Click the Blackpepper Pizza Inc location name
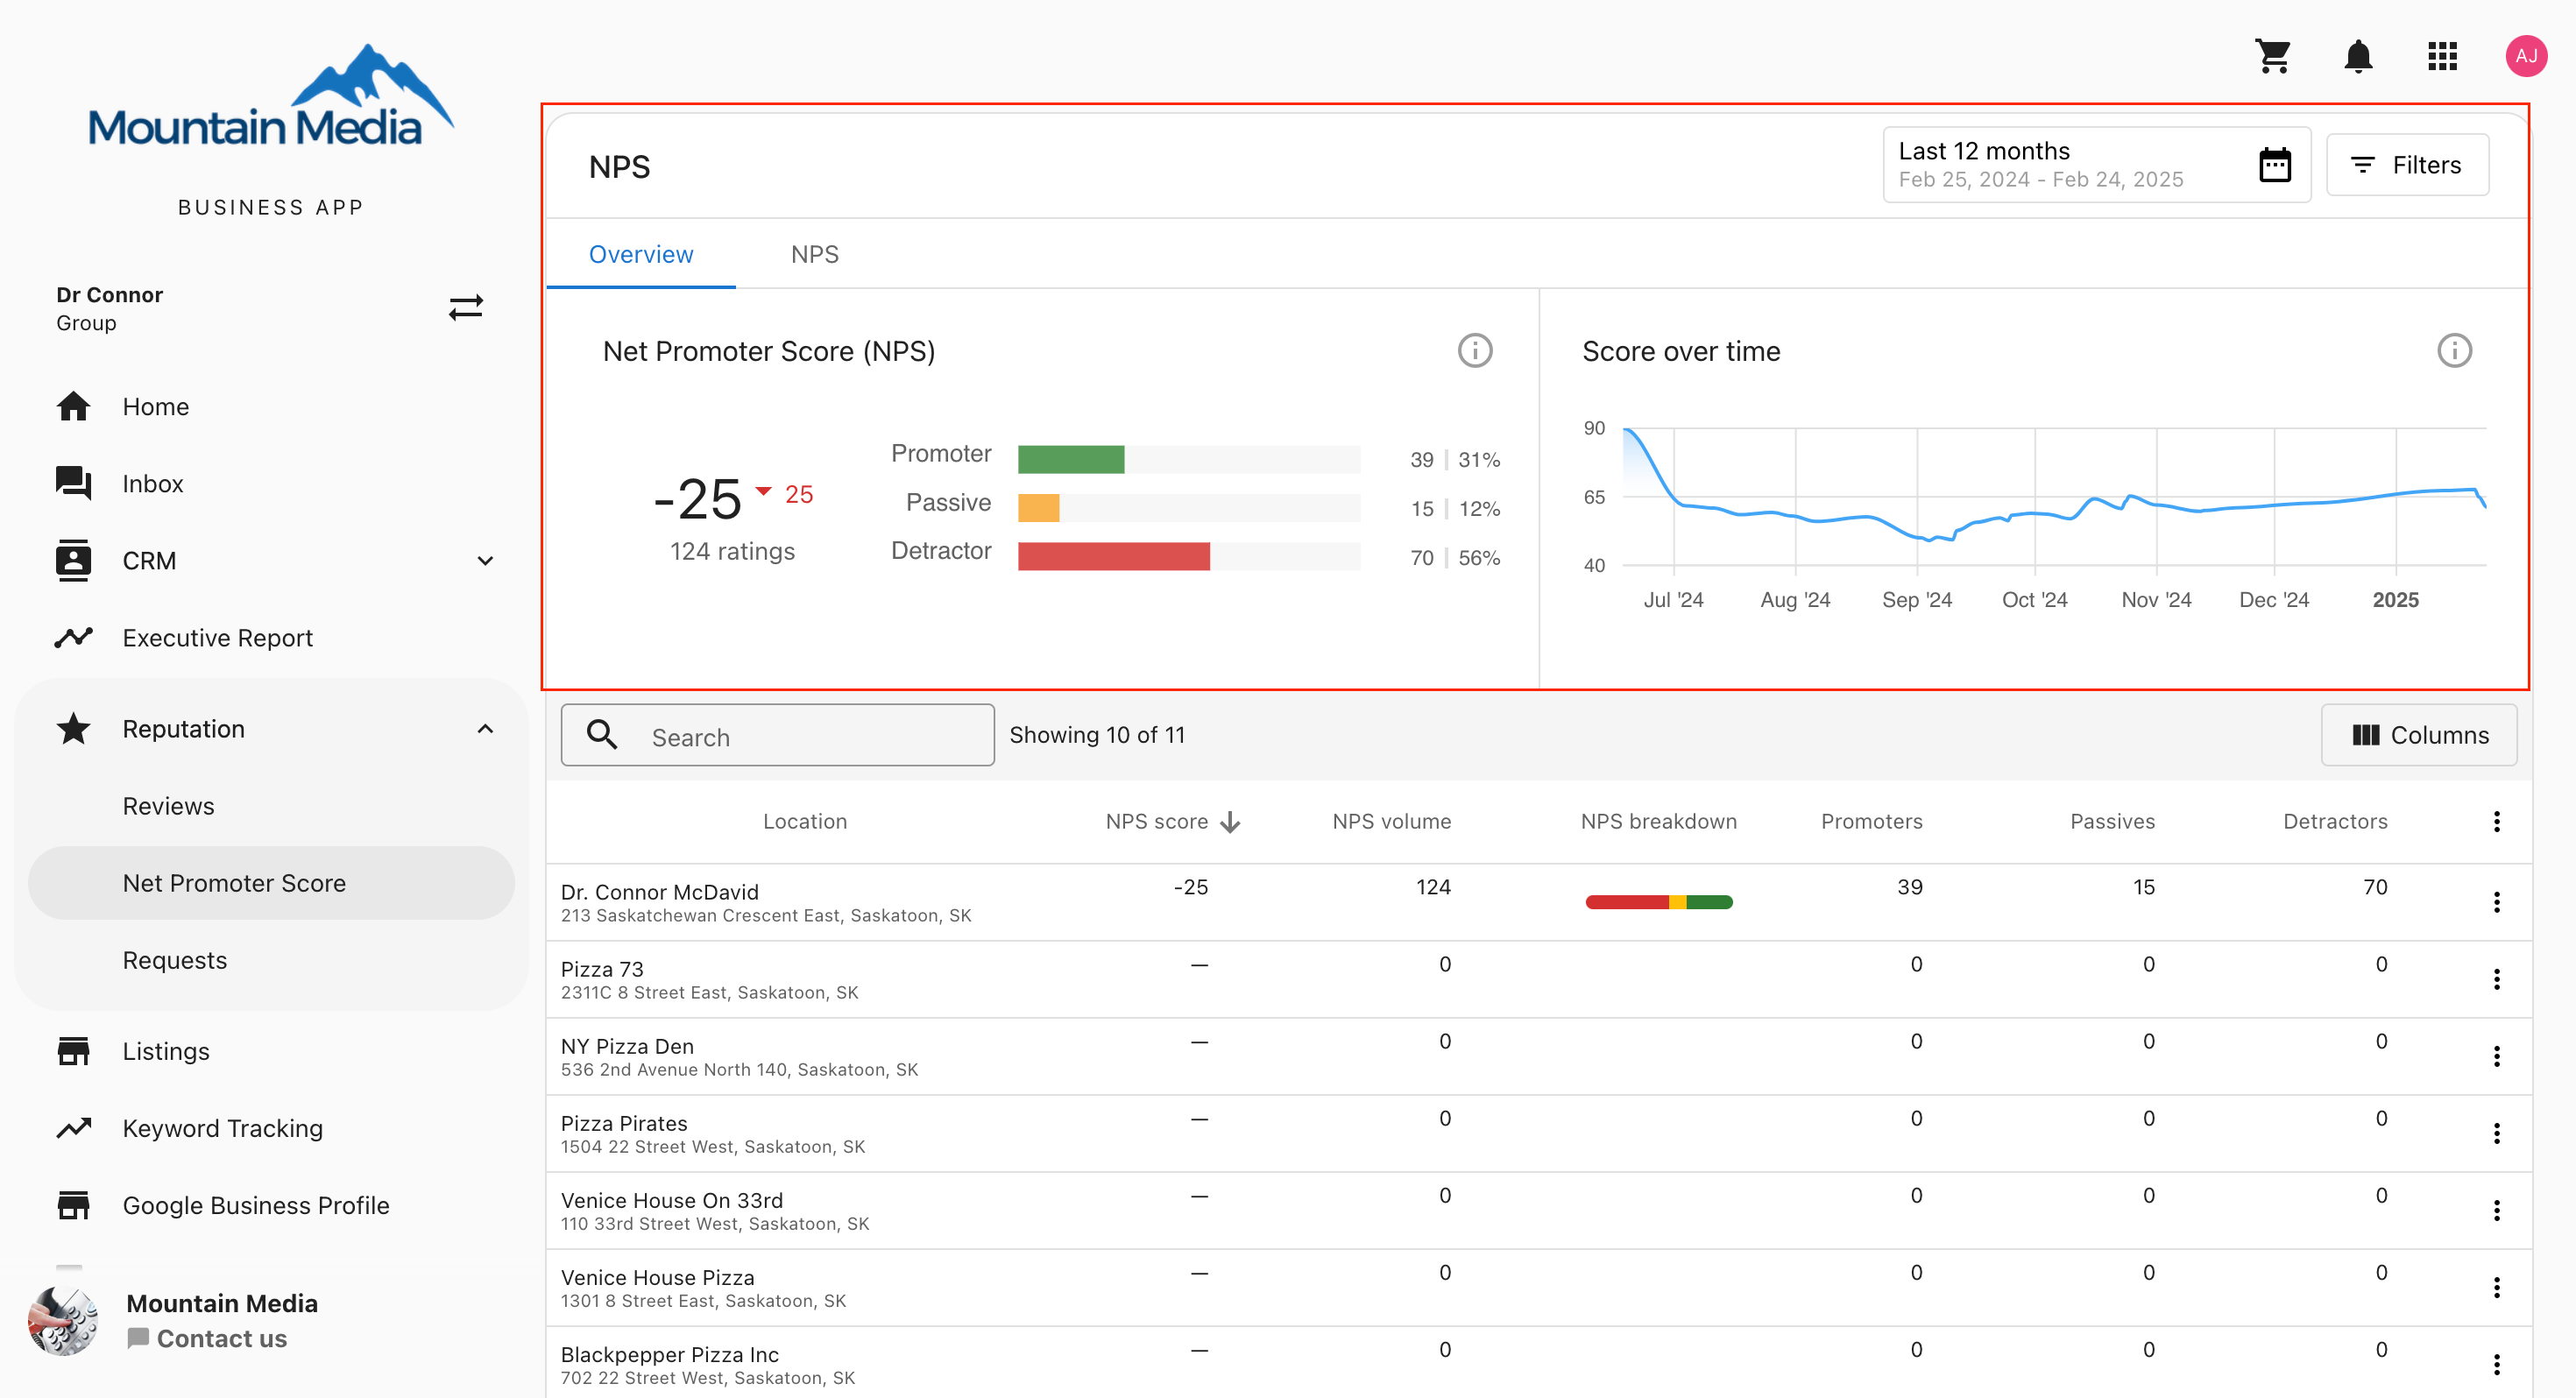 pyautogui.click(x=669, y=1355)
